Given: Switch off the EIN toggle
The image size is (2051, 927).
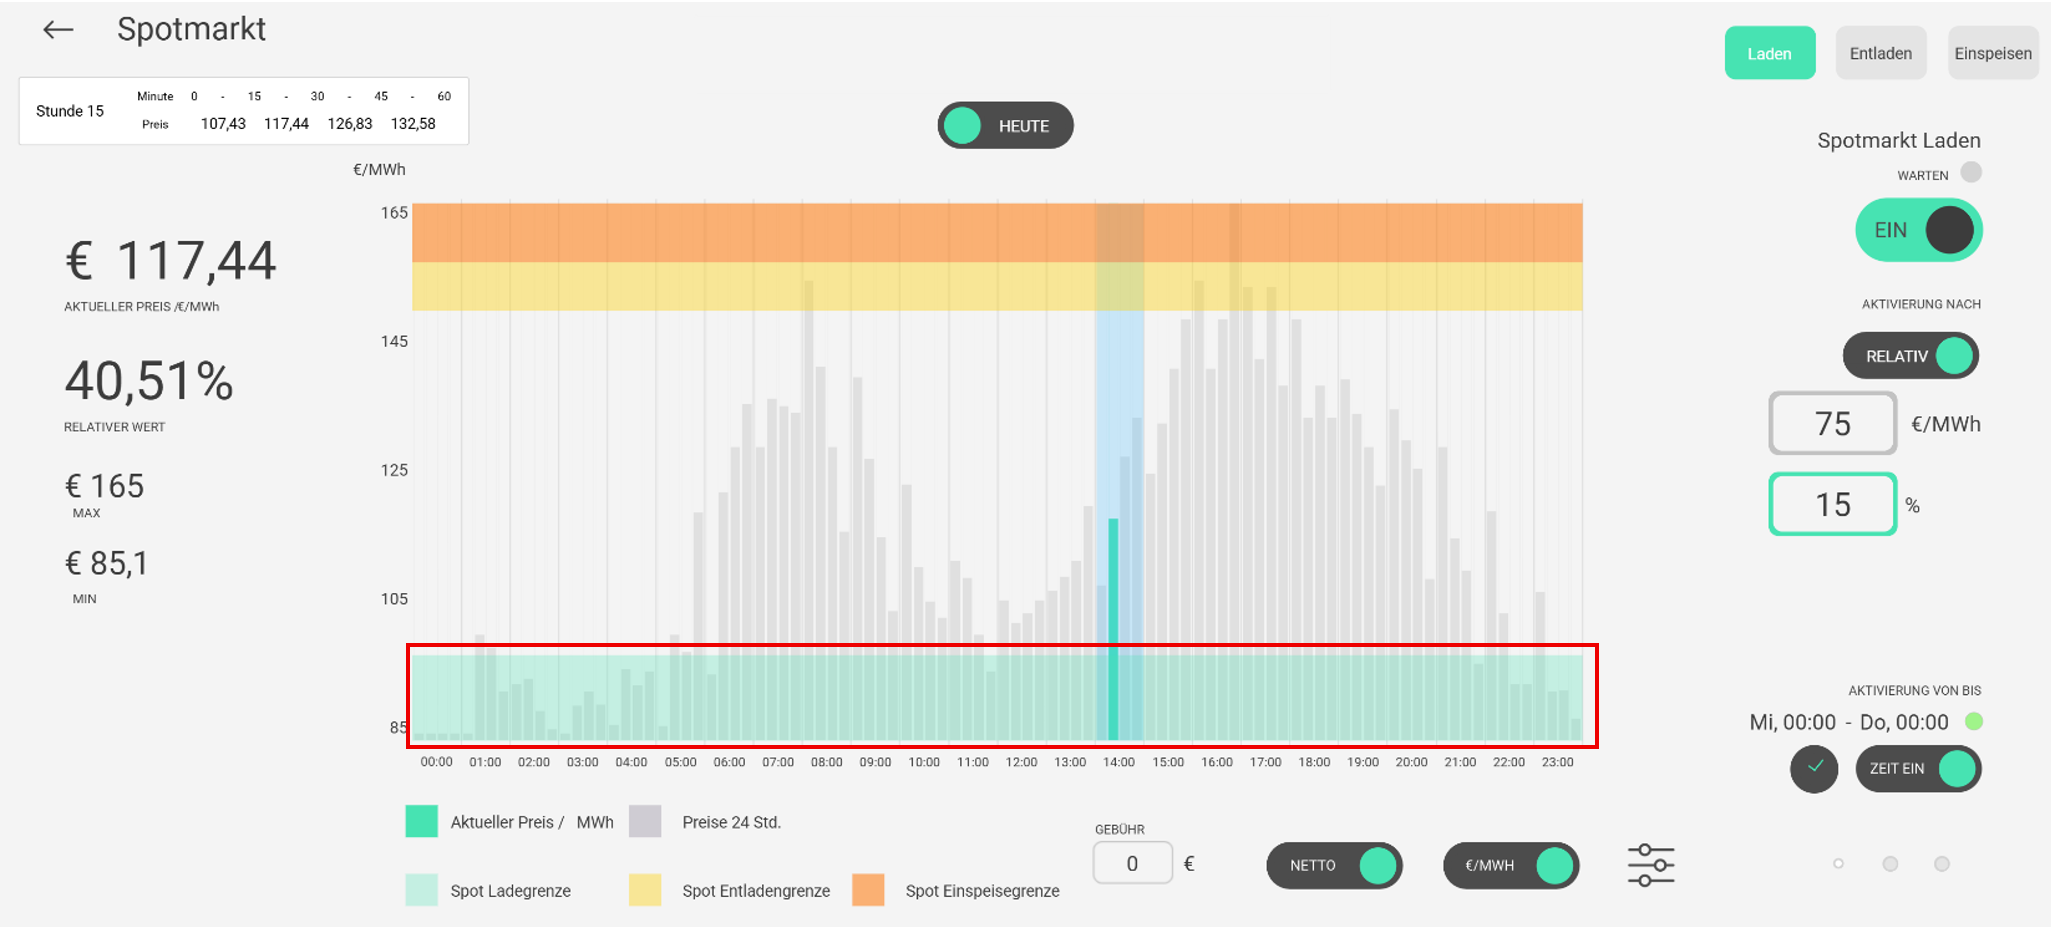Looking at the screenshot, I should point(1918,230).
